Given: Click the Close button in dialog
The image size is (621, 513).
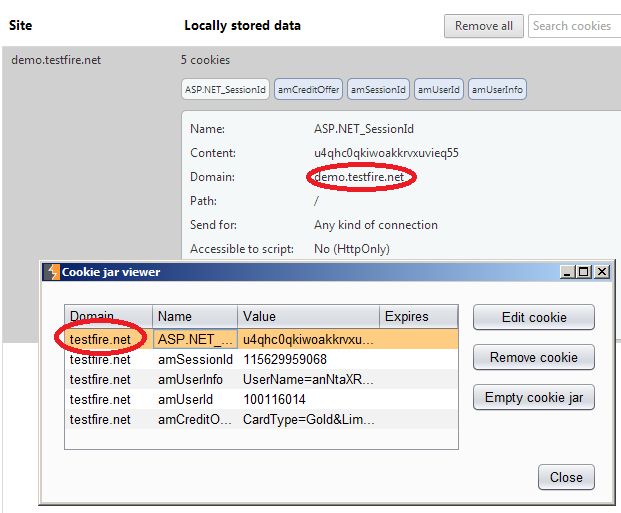Looking at the screenshot, I should 566,477.
